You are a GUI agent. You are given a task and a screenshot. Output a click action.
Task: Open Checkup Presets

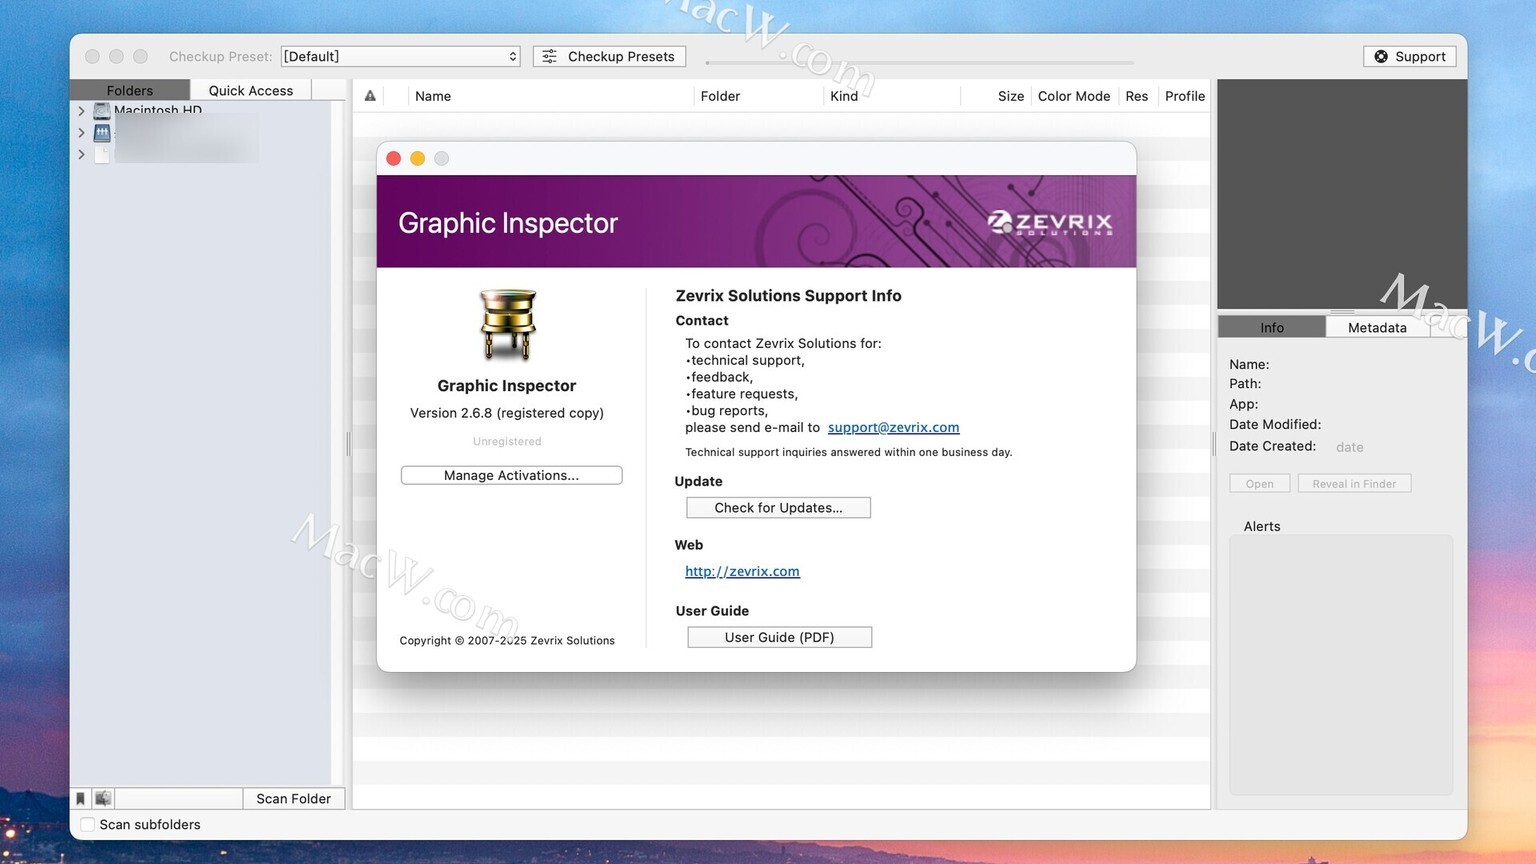tap(609, 56)
